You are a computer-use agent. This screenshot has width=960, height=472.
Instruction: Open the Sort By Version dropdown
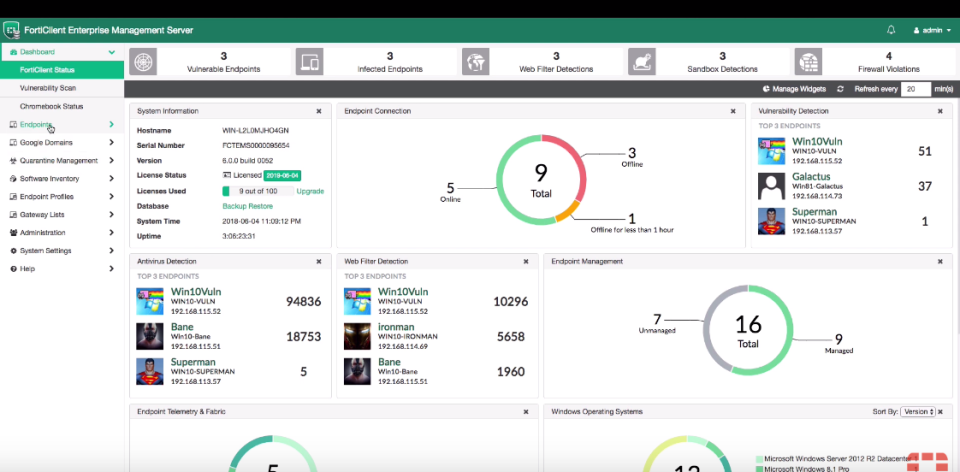(x=918, y=412)
